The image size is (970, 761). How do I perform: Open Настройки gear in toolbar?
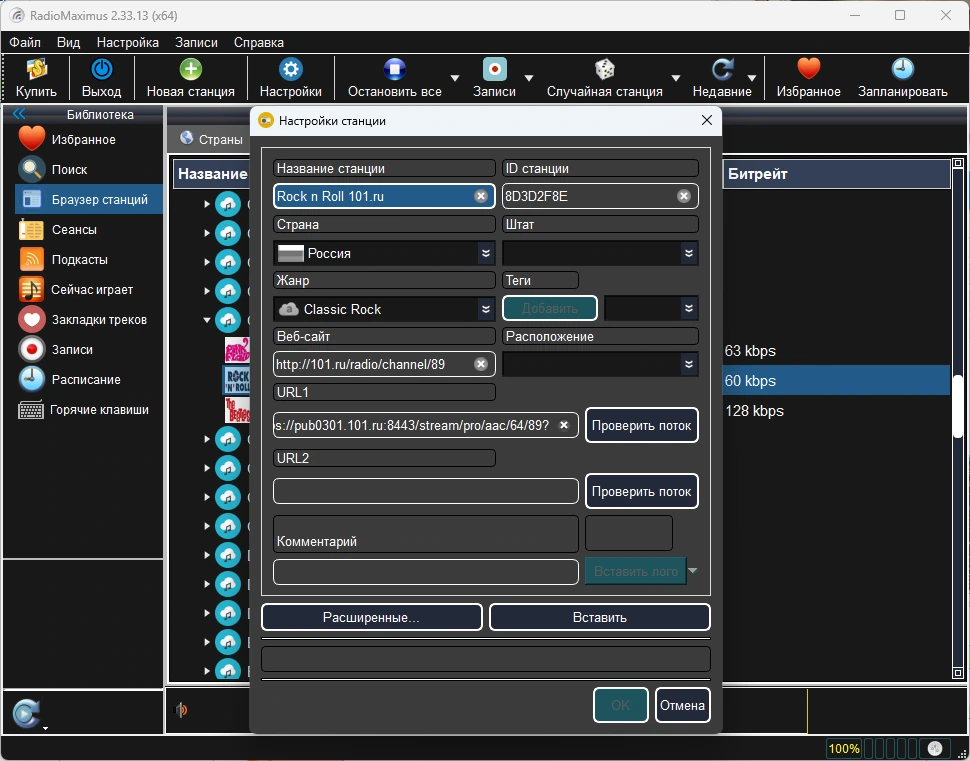click(290, 69)
